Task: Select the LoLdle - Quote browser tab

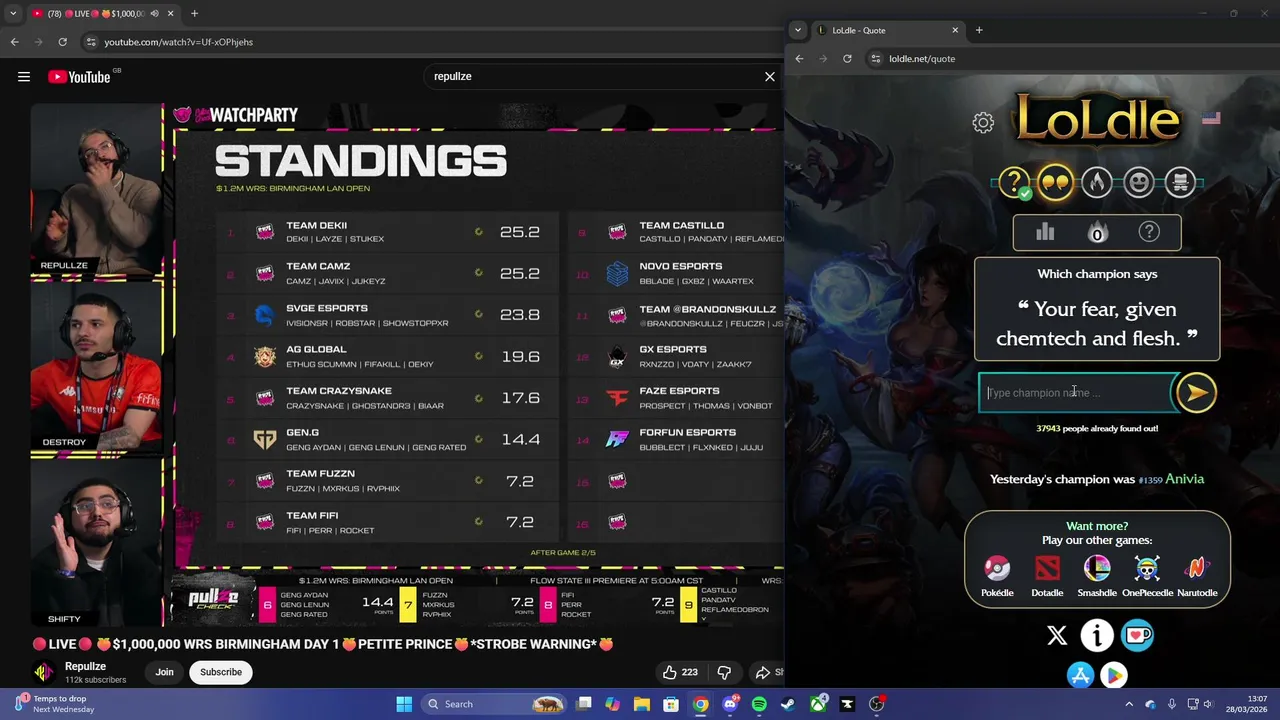Action: click(x=888, y=30)
